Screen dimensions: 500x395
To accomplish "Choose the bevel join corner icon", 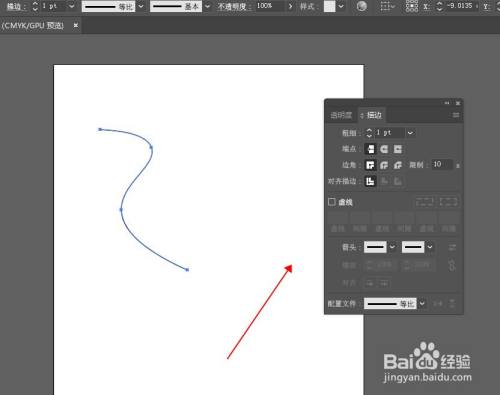I will click(x=398, y=165).
